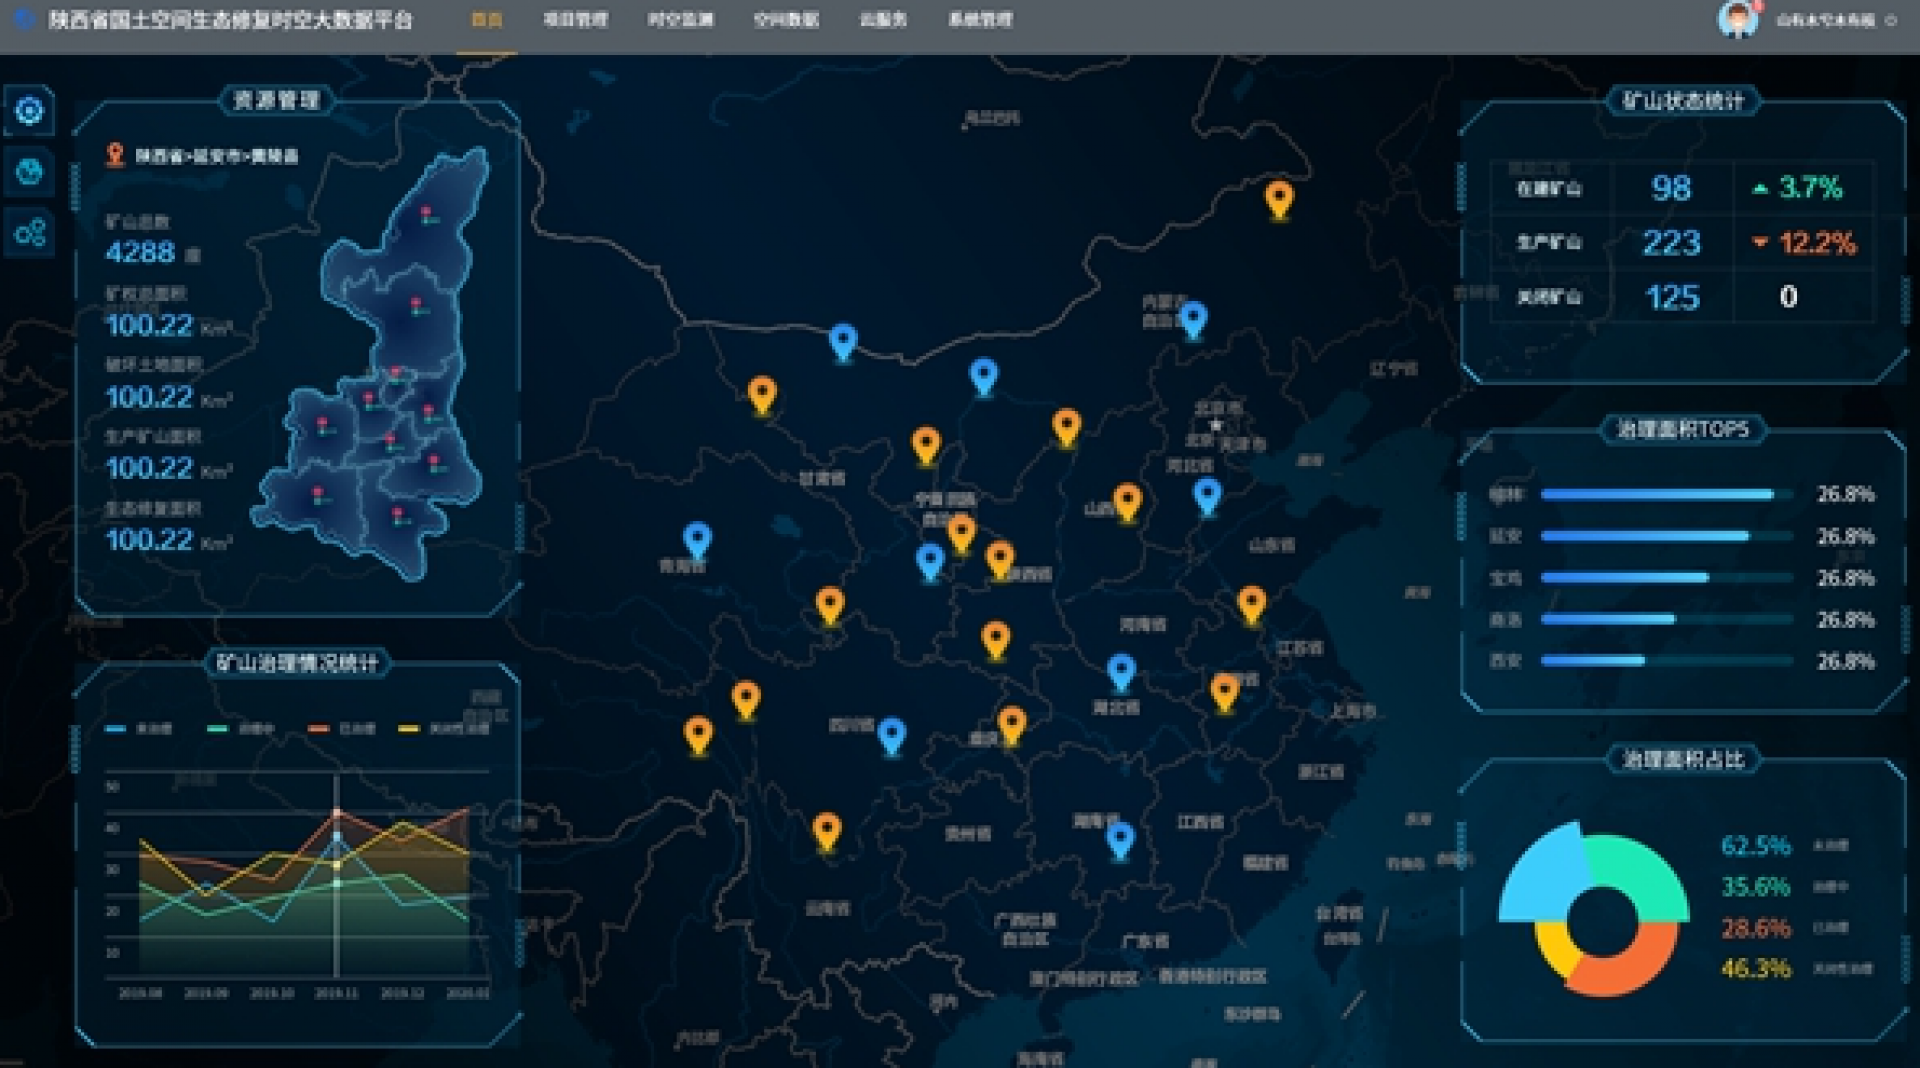This screenshot has height=1068, width=1920.
Task: Toggle the 28.6% pie legend entry
Action: [1784, 928]
